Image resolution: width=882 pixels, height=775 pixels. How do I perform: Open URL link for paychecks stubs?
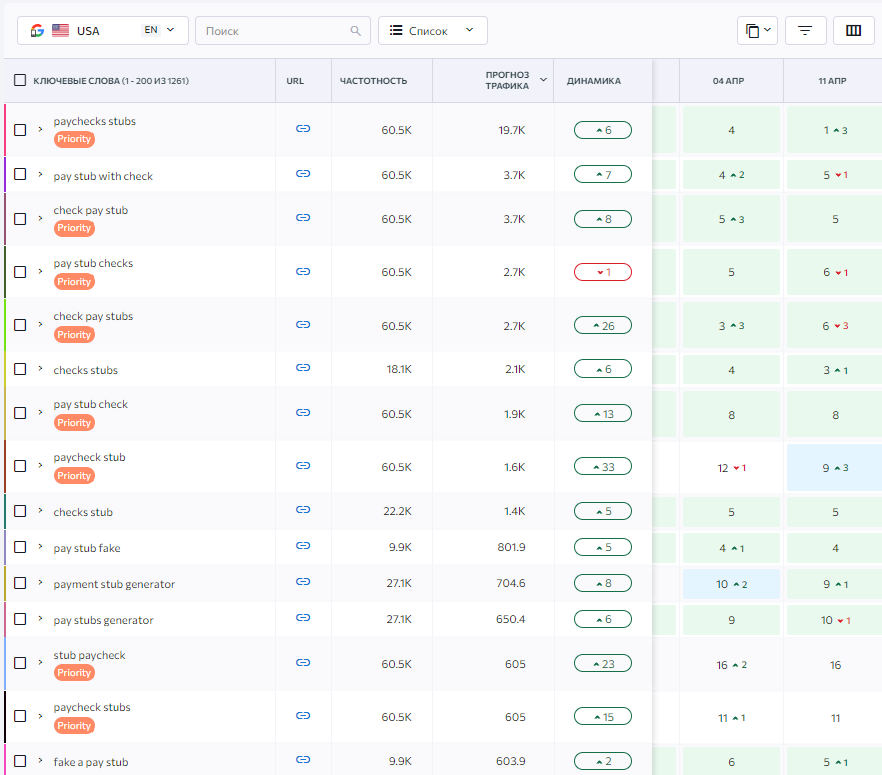tap(303, 129)
